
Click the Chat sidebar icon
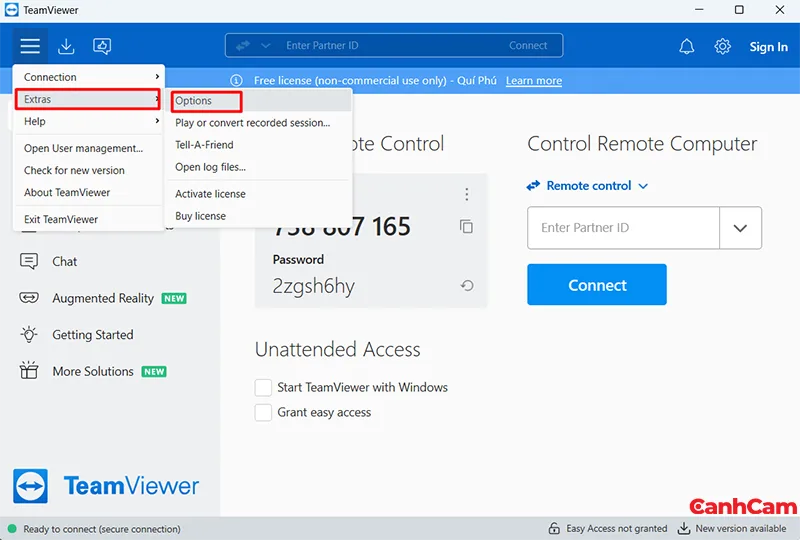click(29, 261)
